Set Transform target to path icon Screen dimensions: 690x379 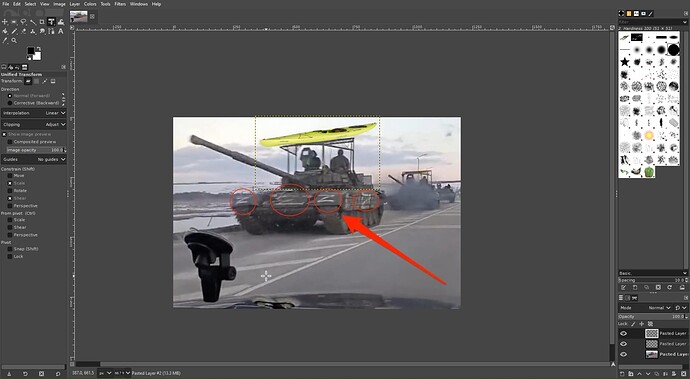tap(45, 81)
